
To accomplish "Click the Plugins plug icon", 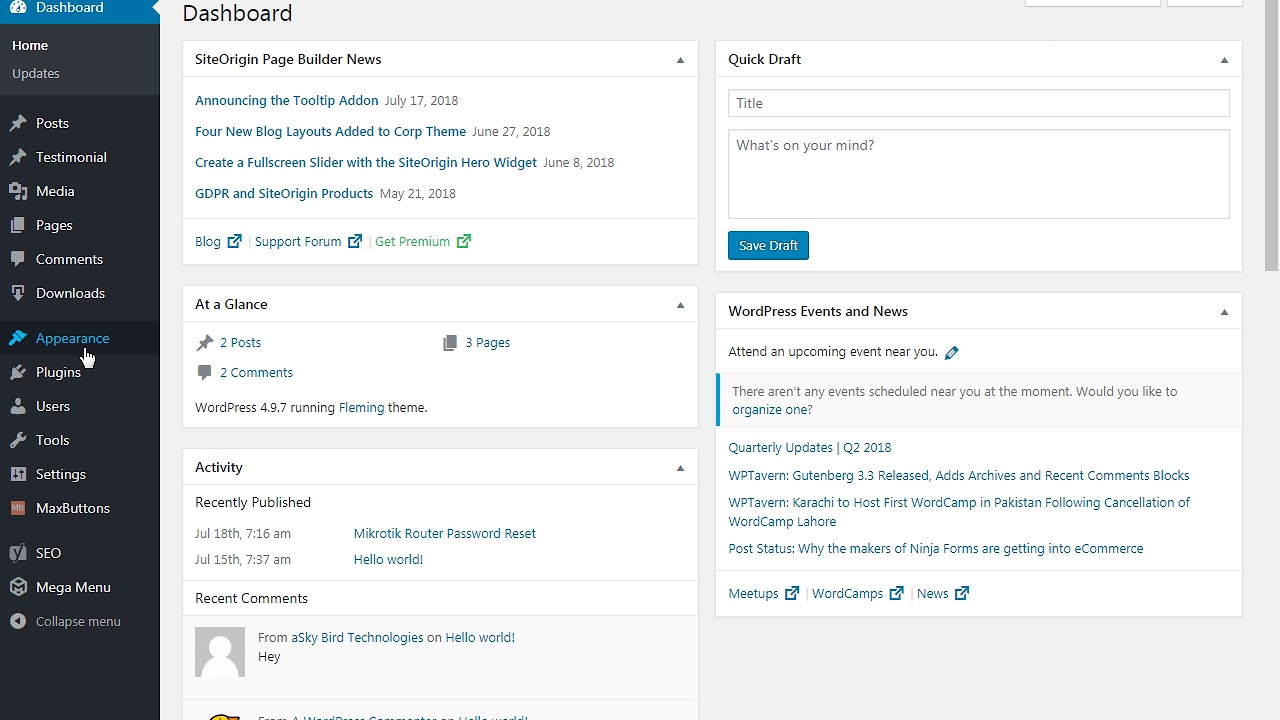I will [18, 372].
